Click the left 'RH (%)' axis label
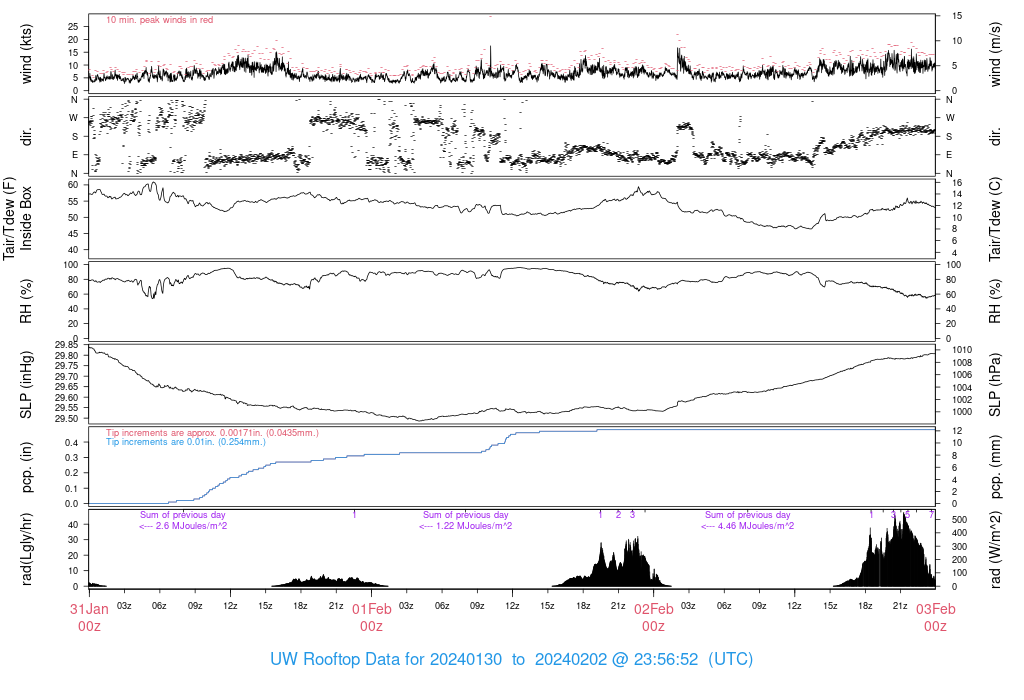The width and height of the screenshot is (1024, 700). (26, 301)
